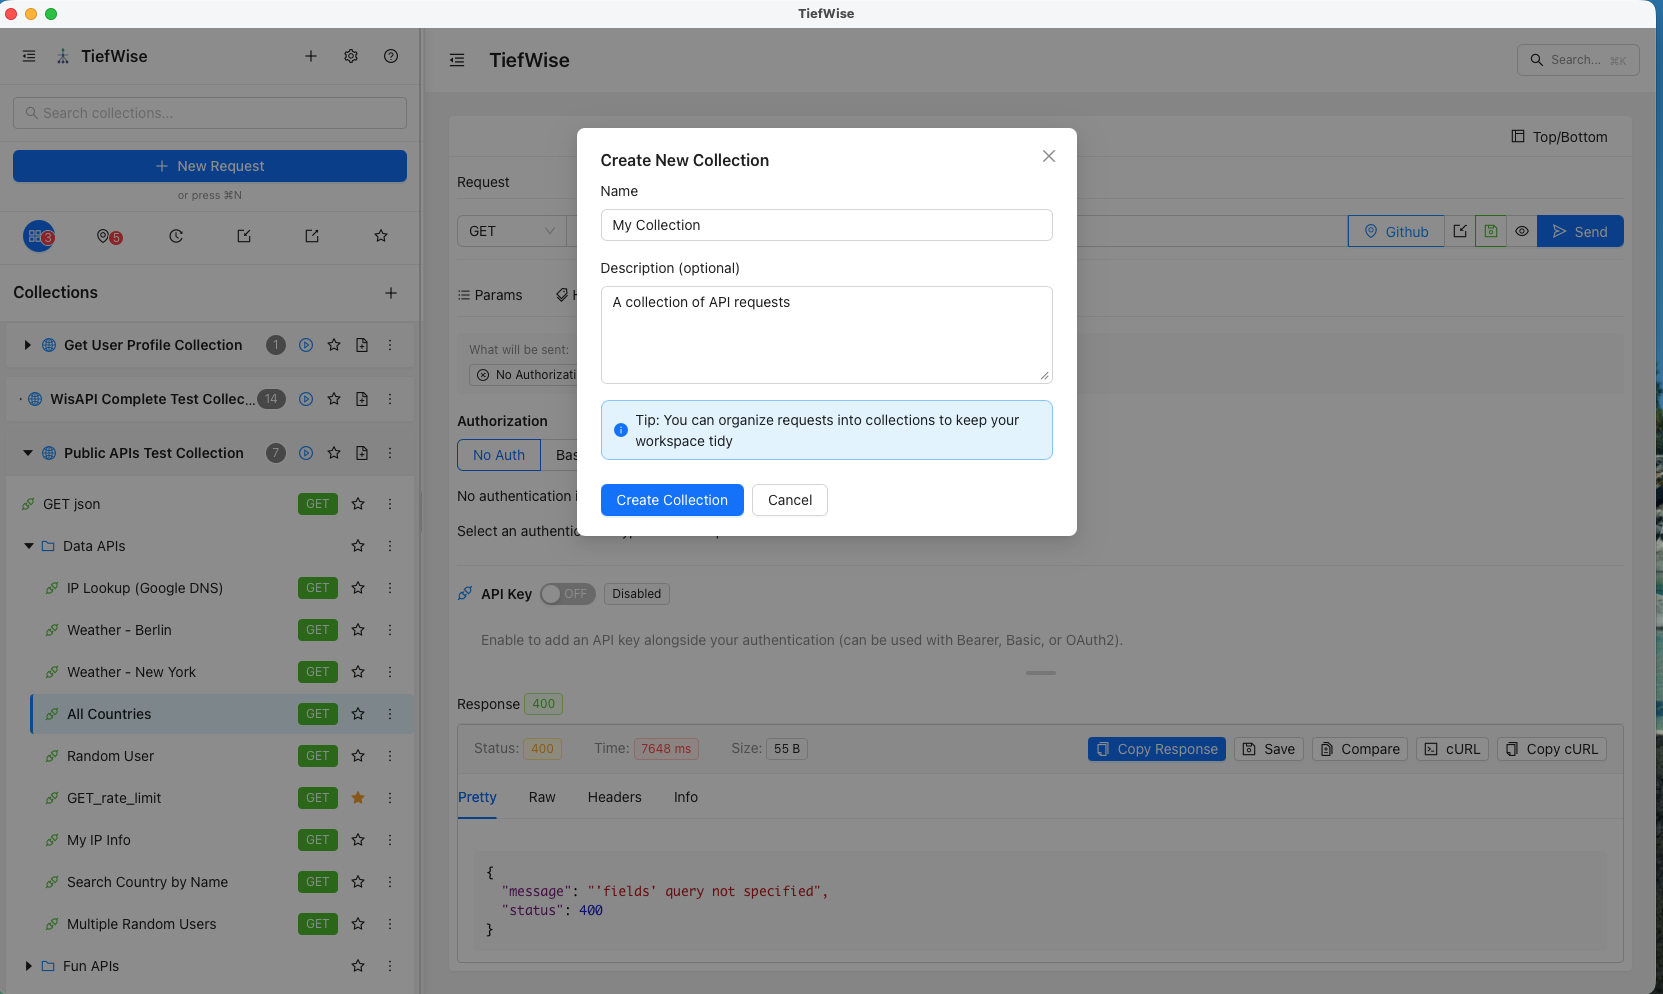The width and height of the screenshot is (1663, 994).
Task: Star the All Countries request
Action: (358, 714)
